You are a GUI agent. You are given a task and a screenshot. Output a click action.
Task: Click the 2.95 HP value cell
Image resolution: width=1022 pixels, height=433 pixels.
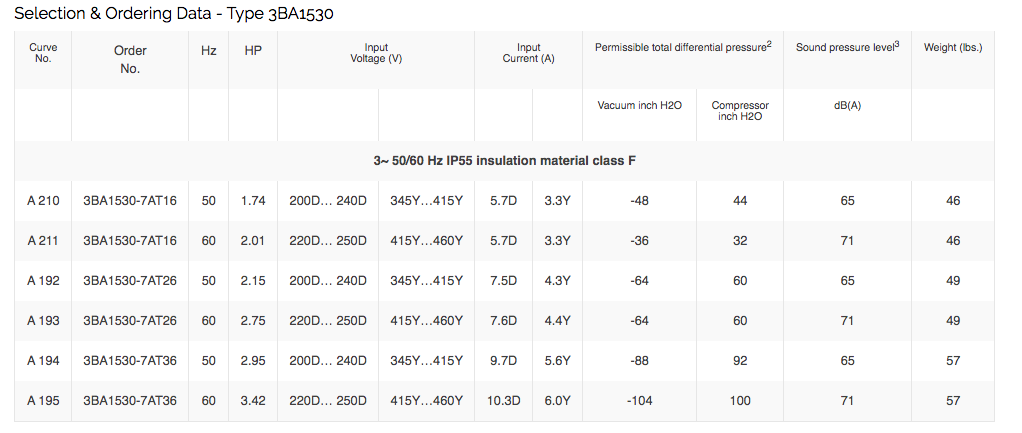(253, 361)
